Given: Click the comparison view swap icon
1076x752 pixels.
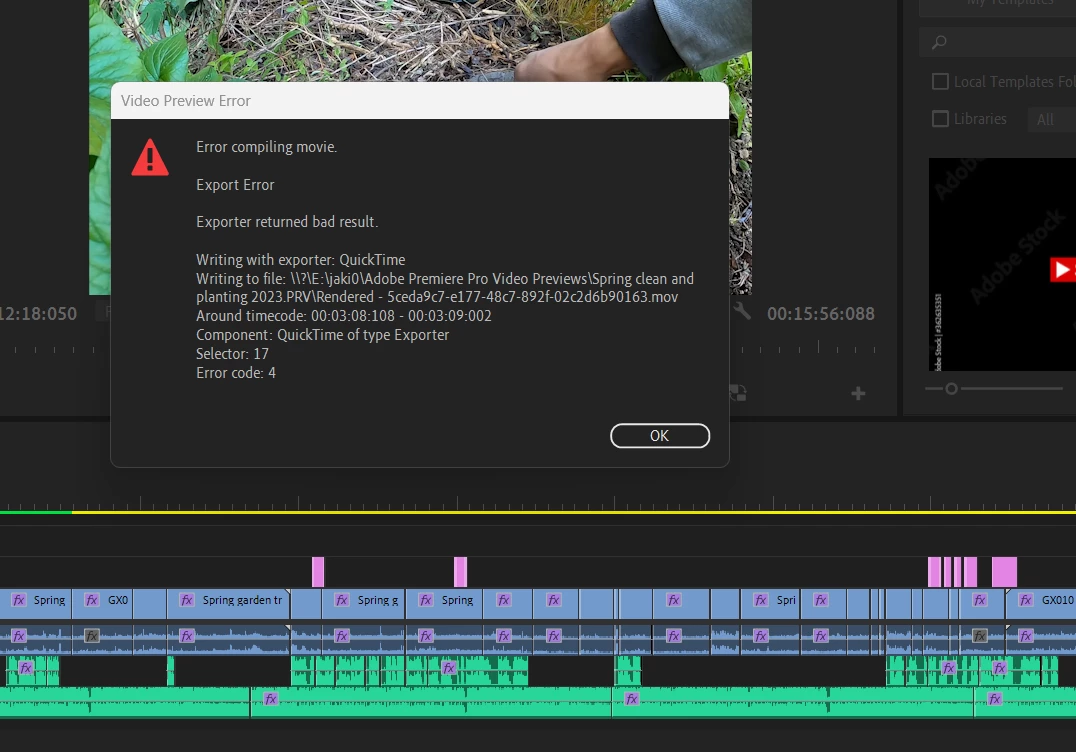Looking at the screenshot, I should pyautogui.click(x=738, y=393).
